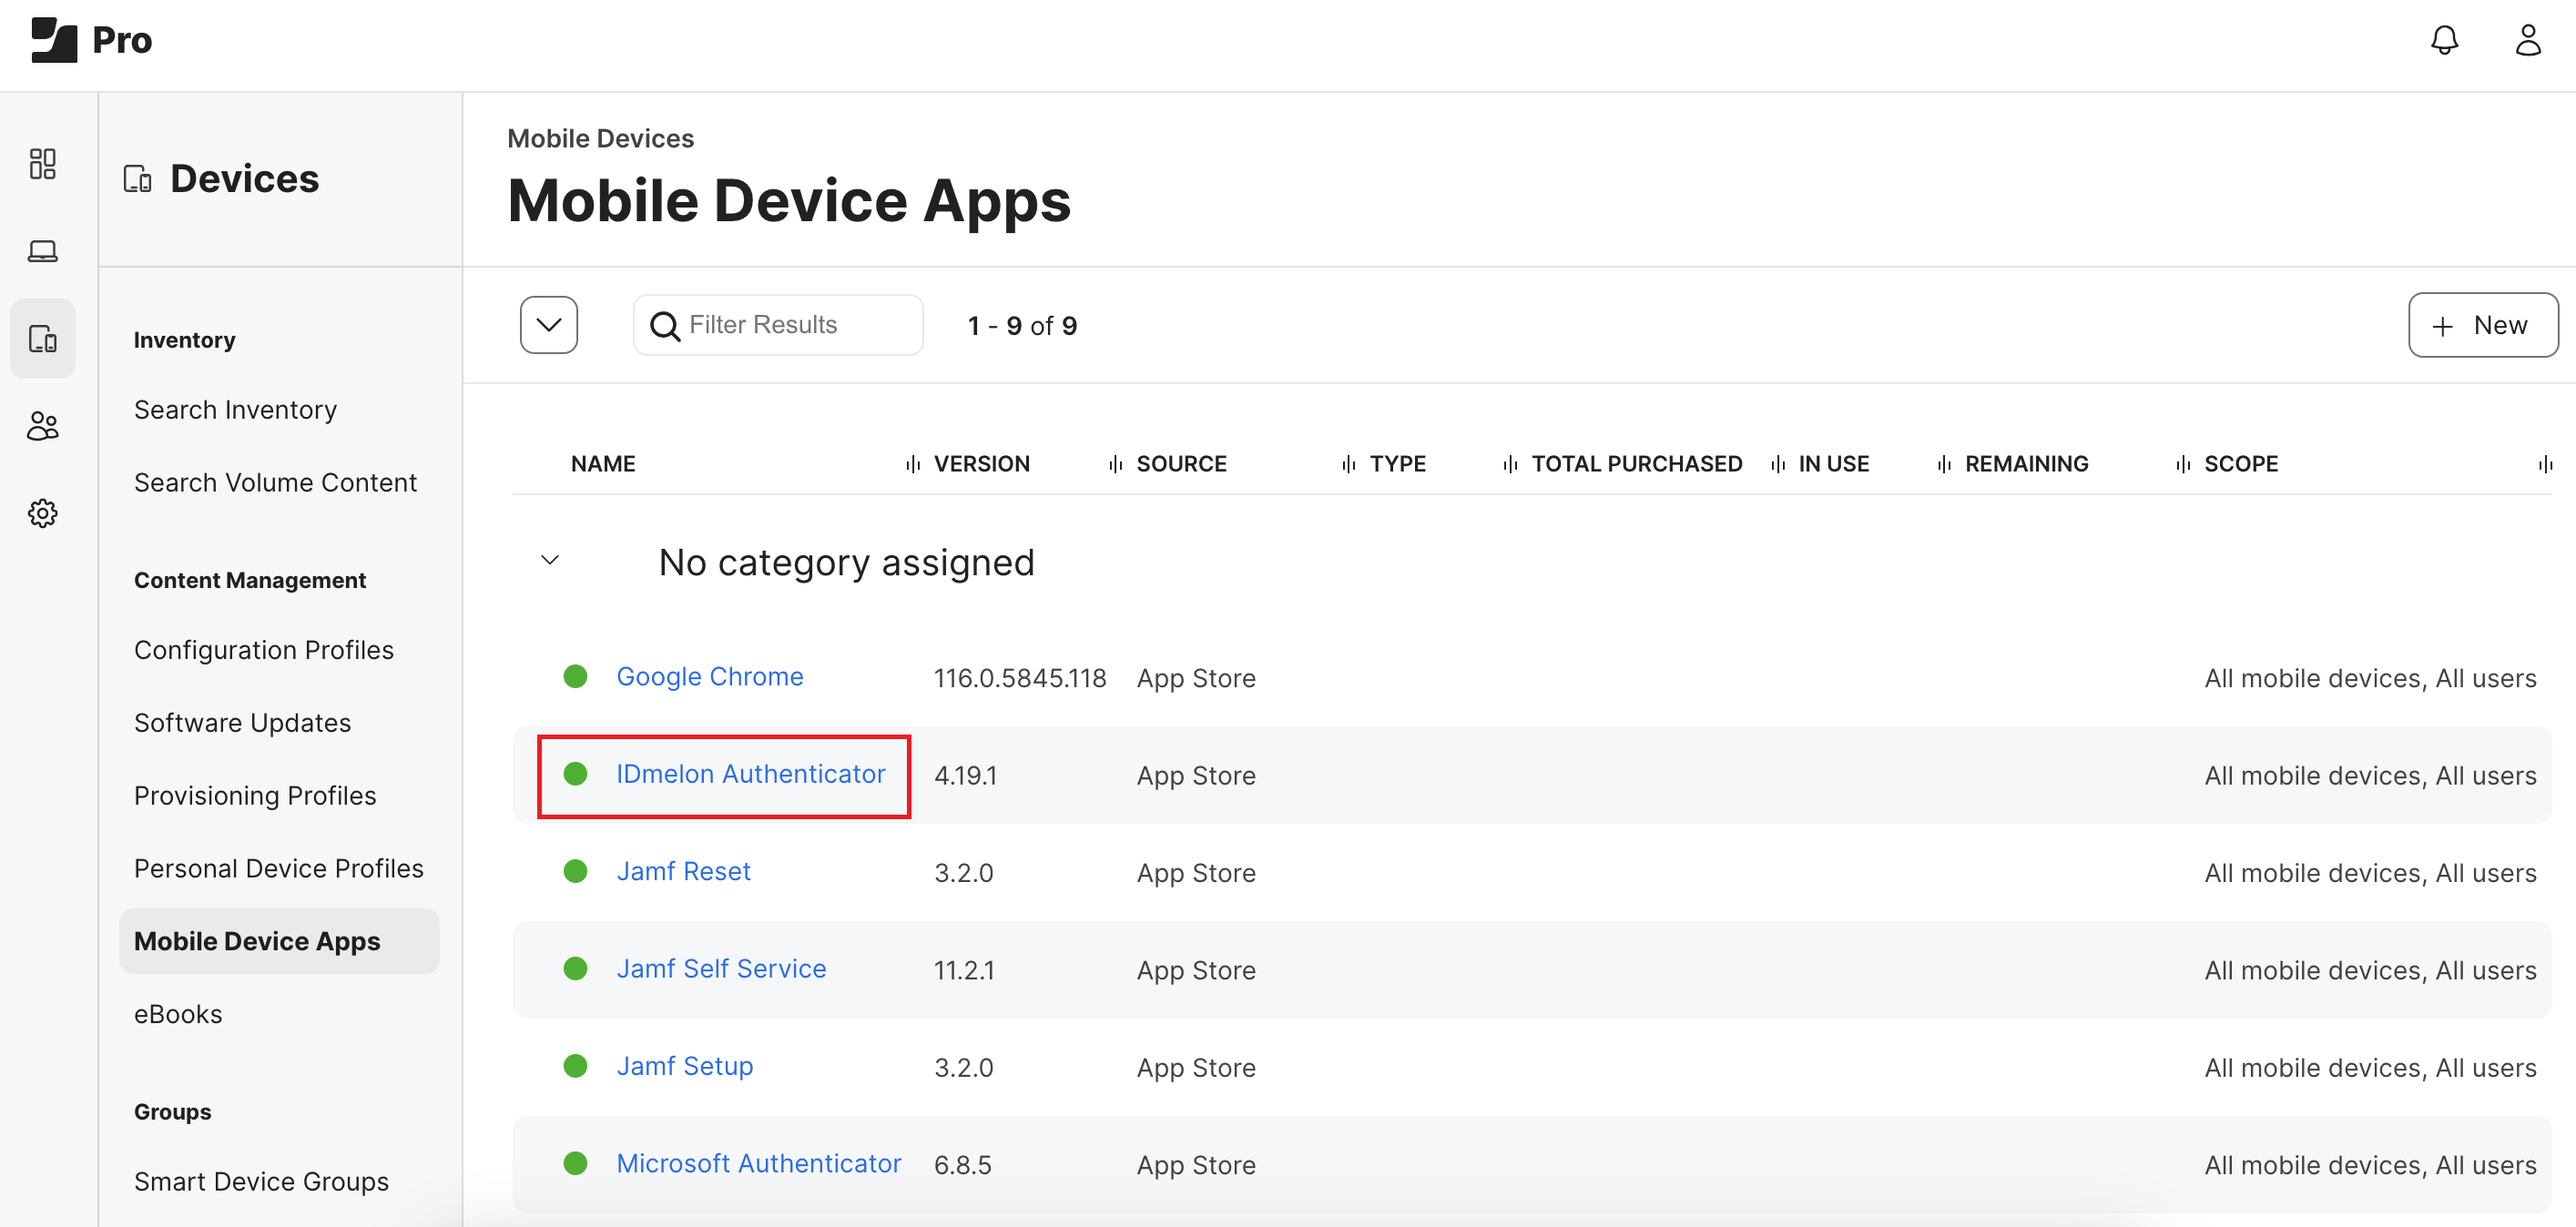Click the column handle before IN USE
Image resolution: width=2576 pixels, height=1227 pixels.
point(1778,464)
